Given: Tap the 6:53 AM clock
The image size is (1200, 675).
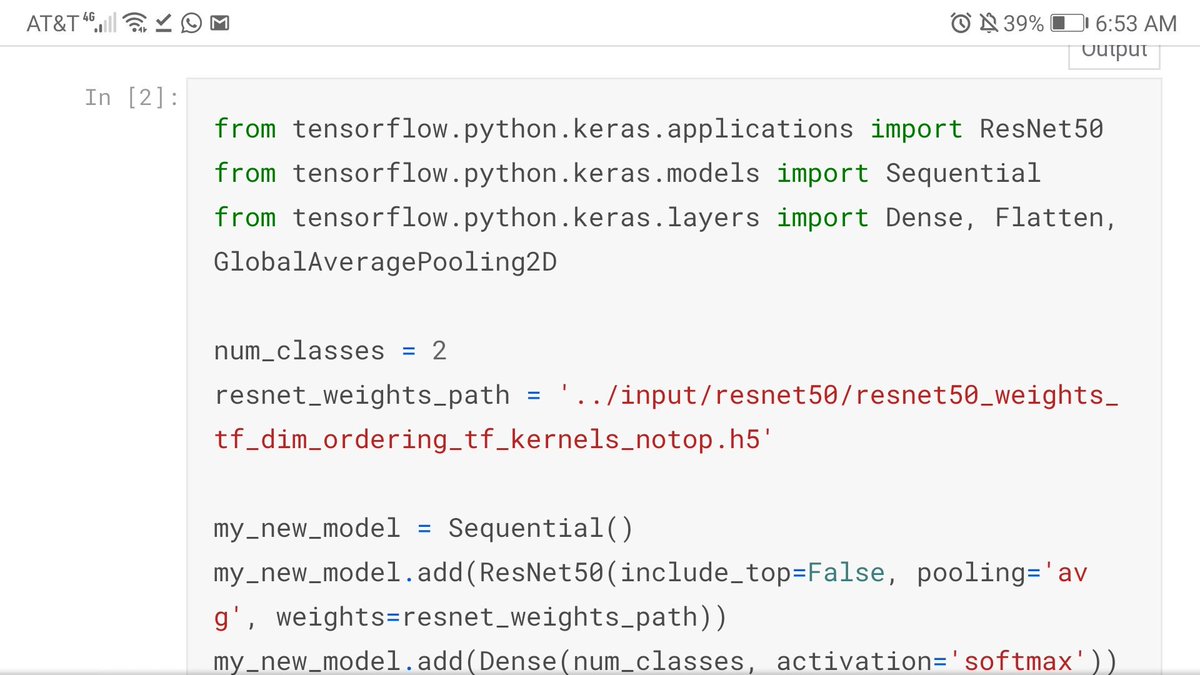Looking at the screenshot, I should pos(1136,23).
